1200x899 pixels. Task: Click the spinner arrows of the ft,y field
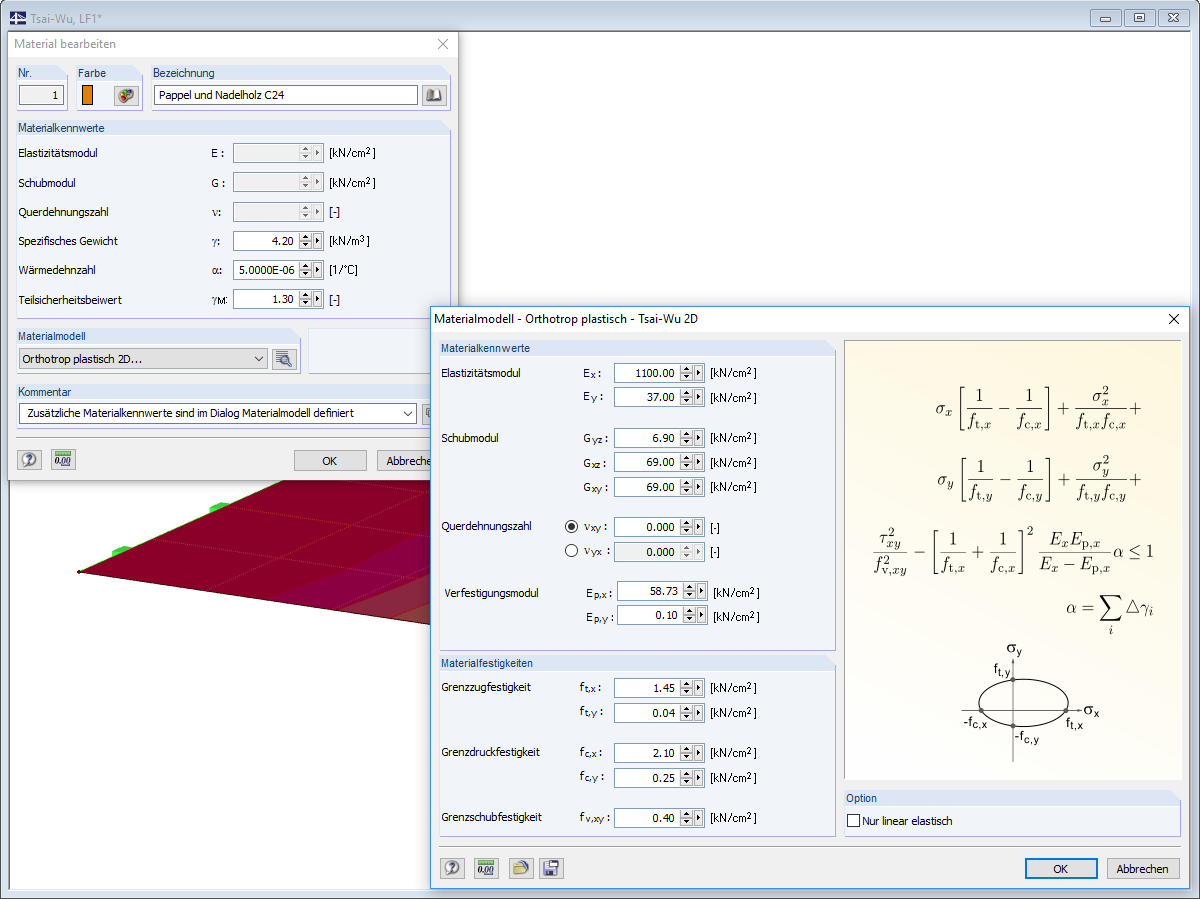point(686,713)
